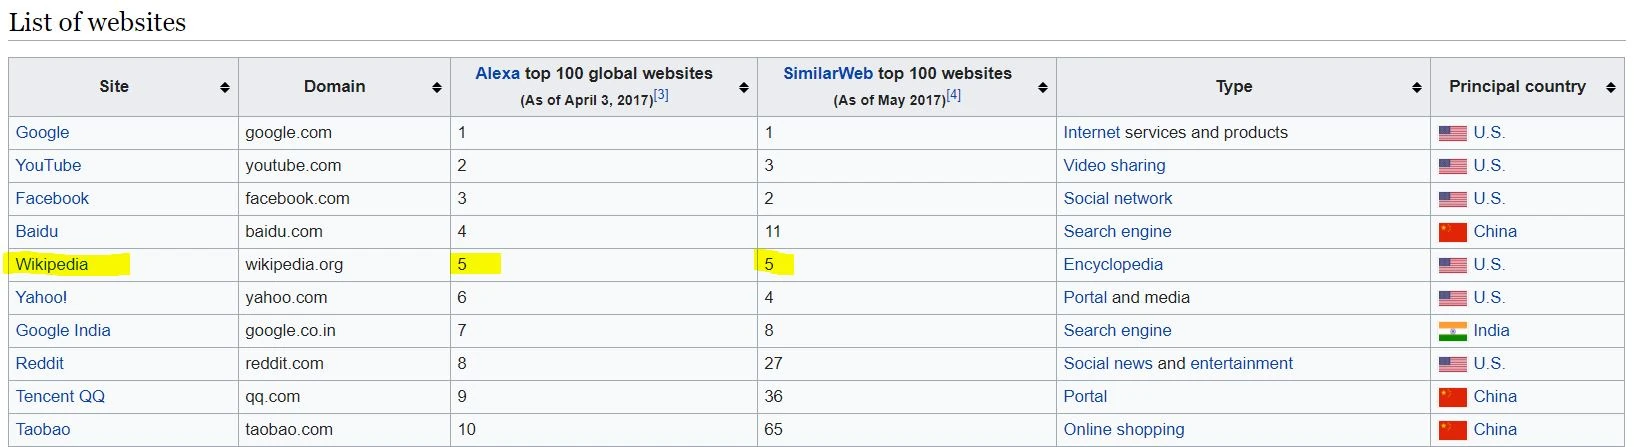Select the reddit.com domain cell
The height and width of the screenshot is (447, 1637).
[344, 363]
